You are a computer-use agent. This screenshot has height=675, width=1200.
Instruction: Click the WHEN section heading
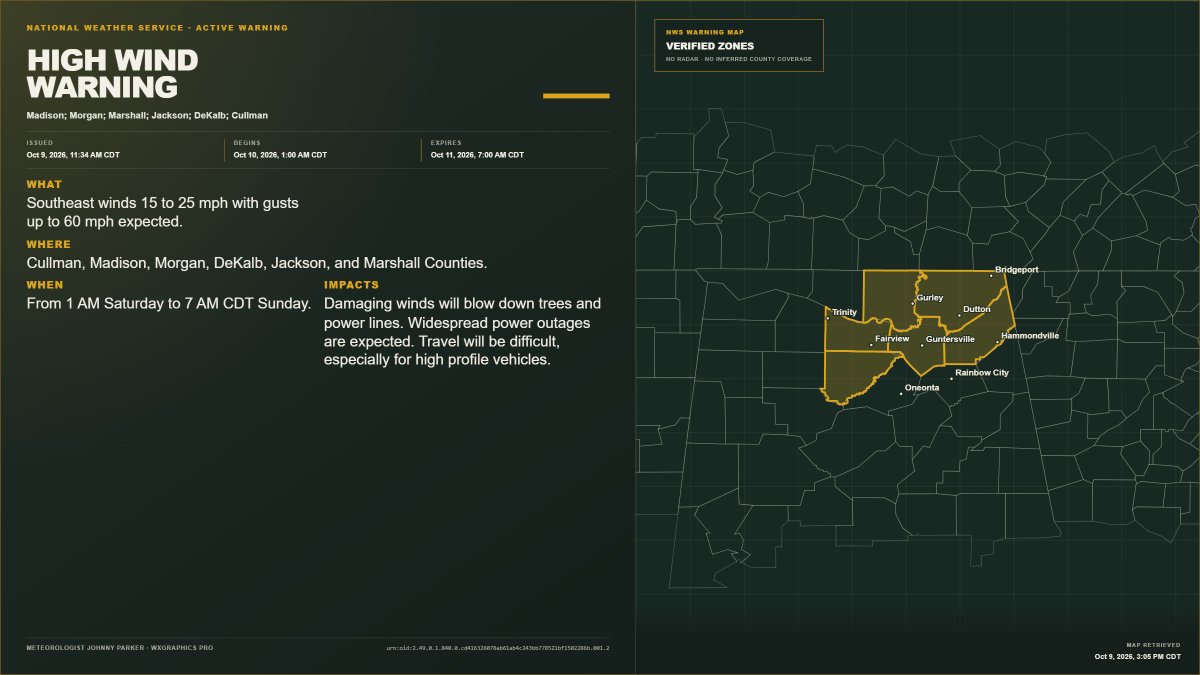click(45, 285)
